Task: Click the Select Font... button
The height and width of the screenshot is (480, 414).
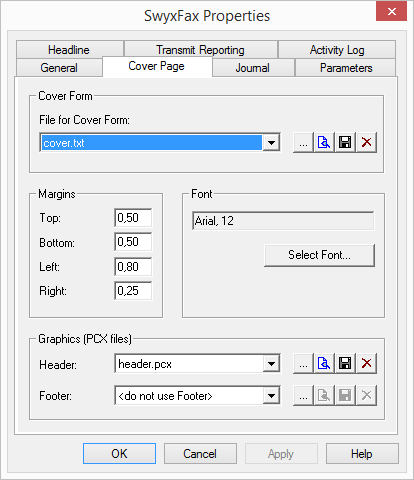Action: pos(319,255)
